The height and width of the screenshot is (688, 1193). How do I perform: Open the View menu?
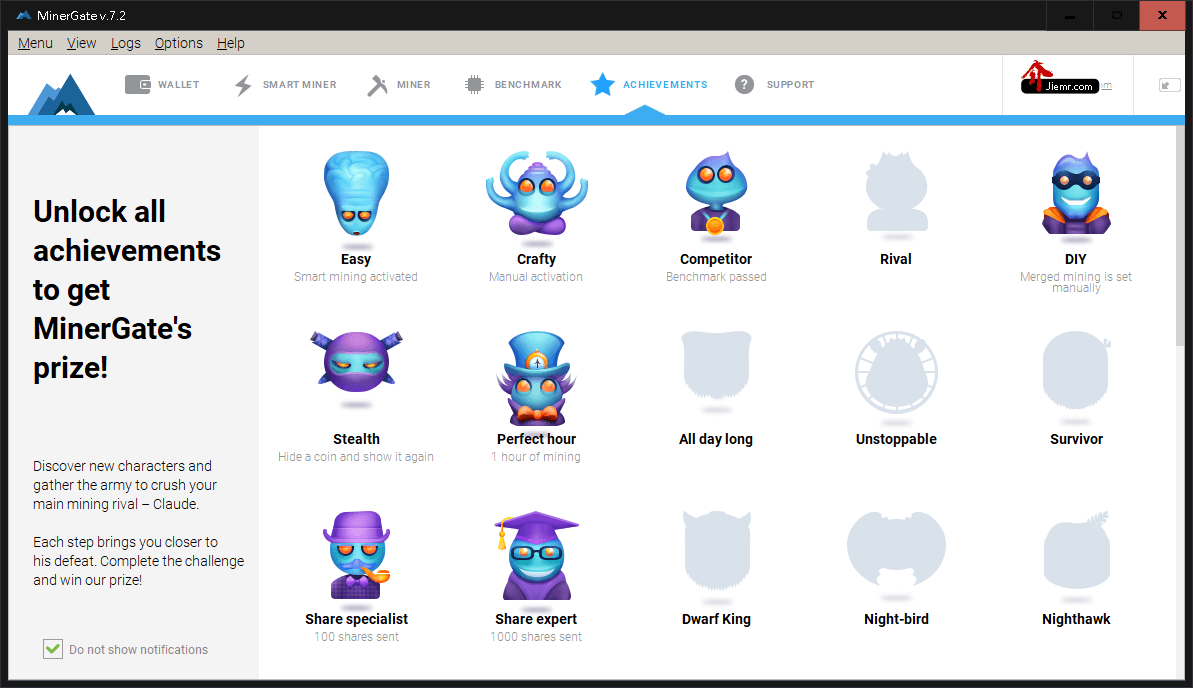point(81,43)
